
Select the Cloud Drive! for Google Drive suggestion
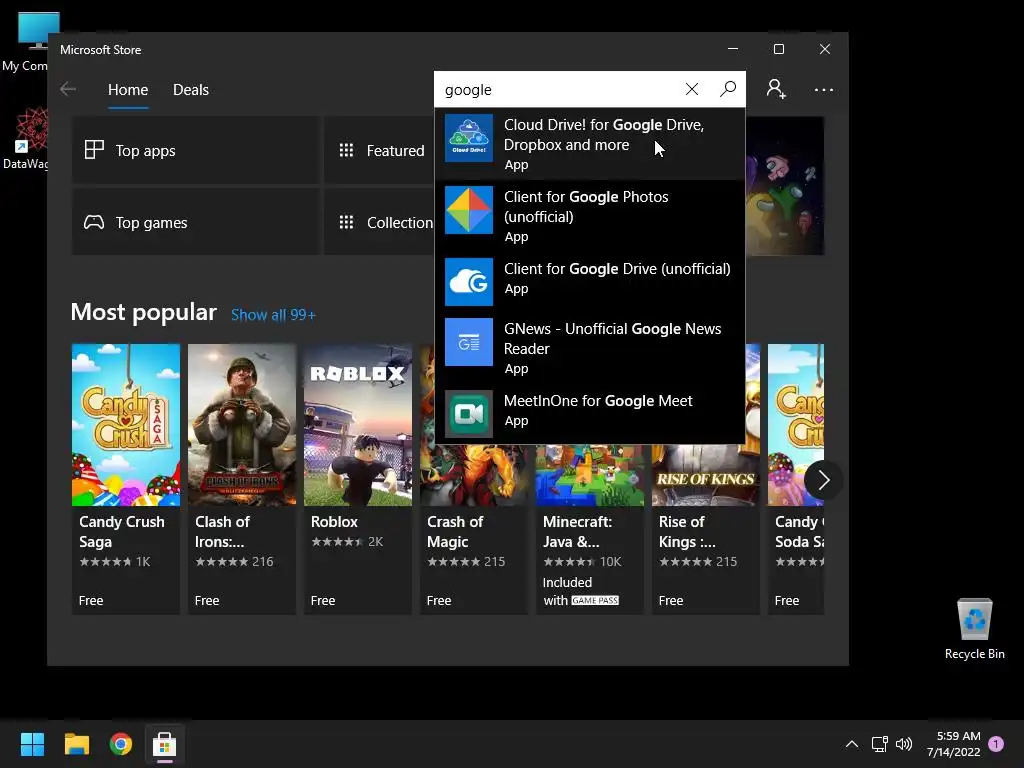click(590, 144)
